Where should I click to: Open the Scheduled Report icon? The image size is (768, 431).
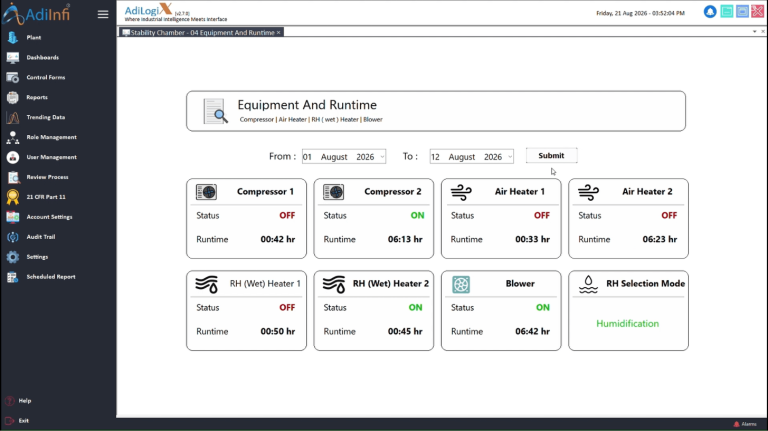click(13, 277)
